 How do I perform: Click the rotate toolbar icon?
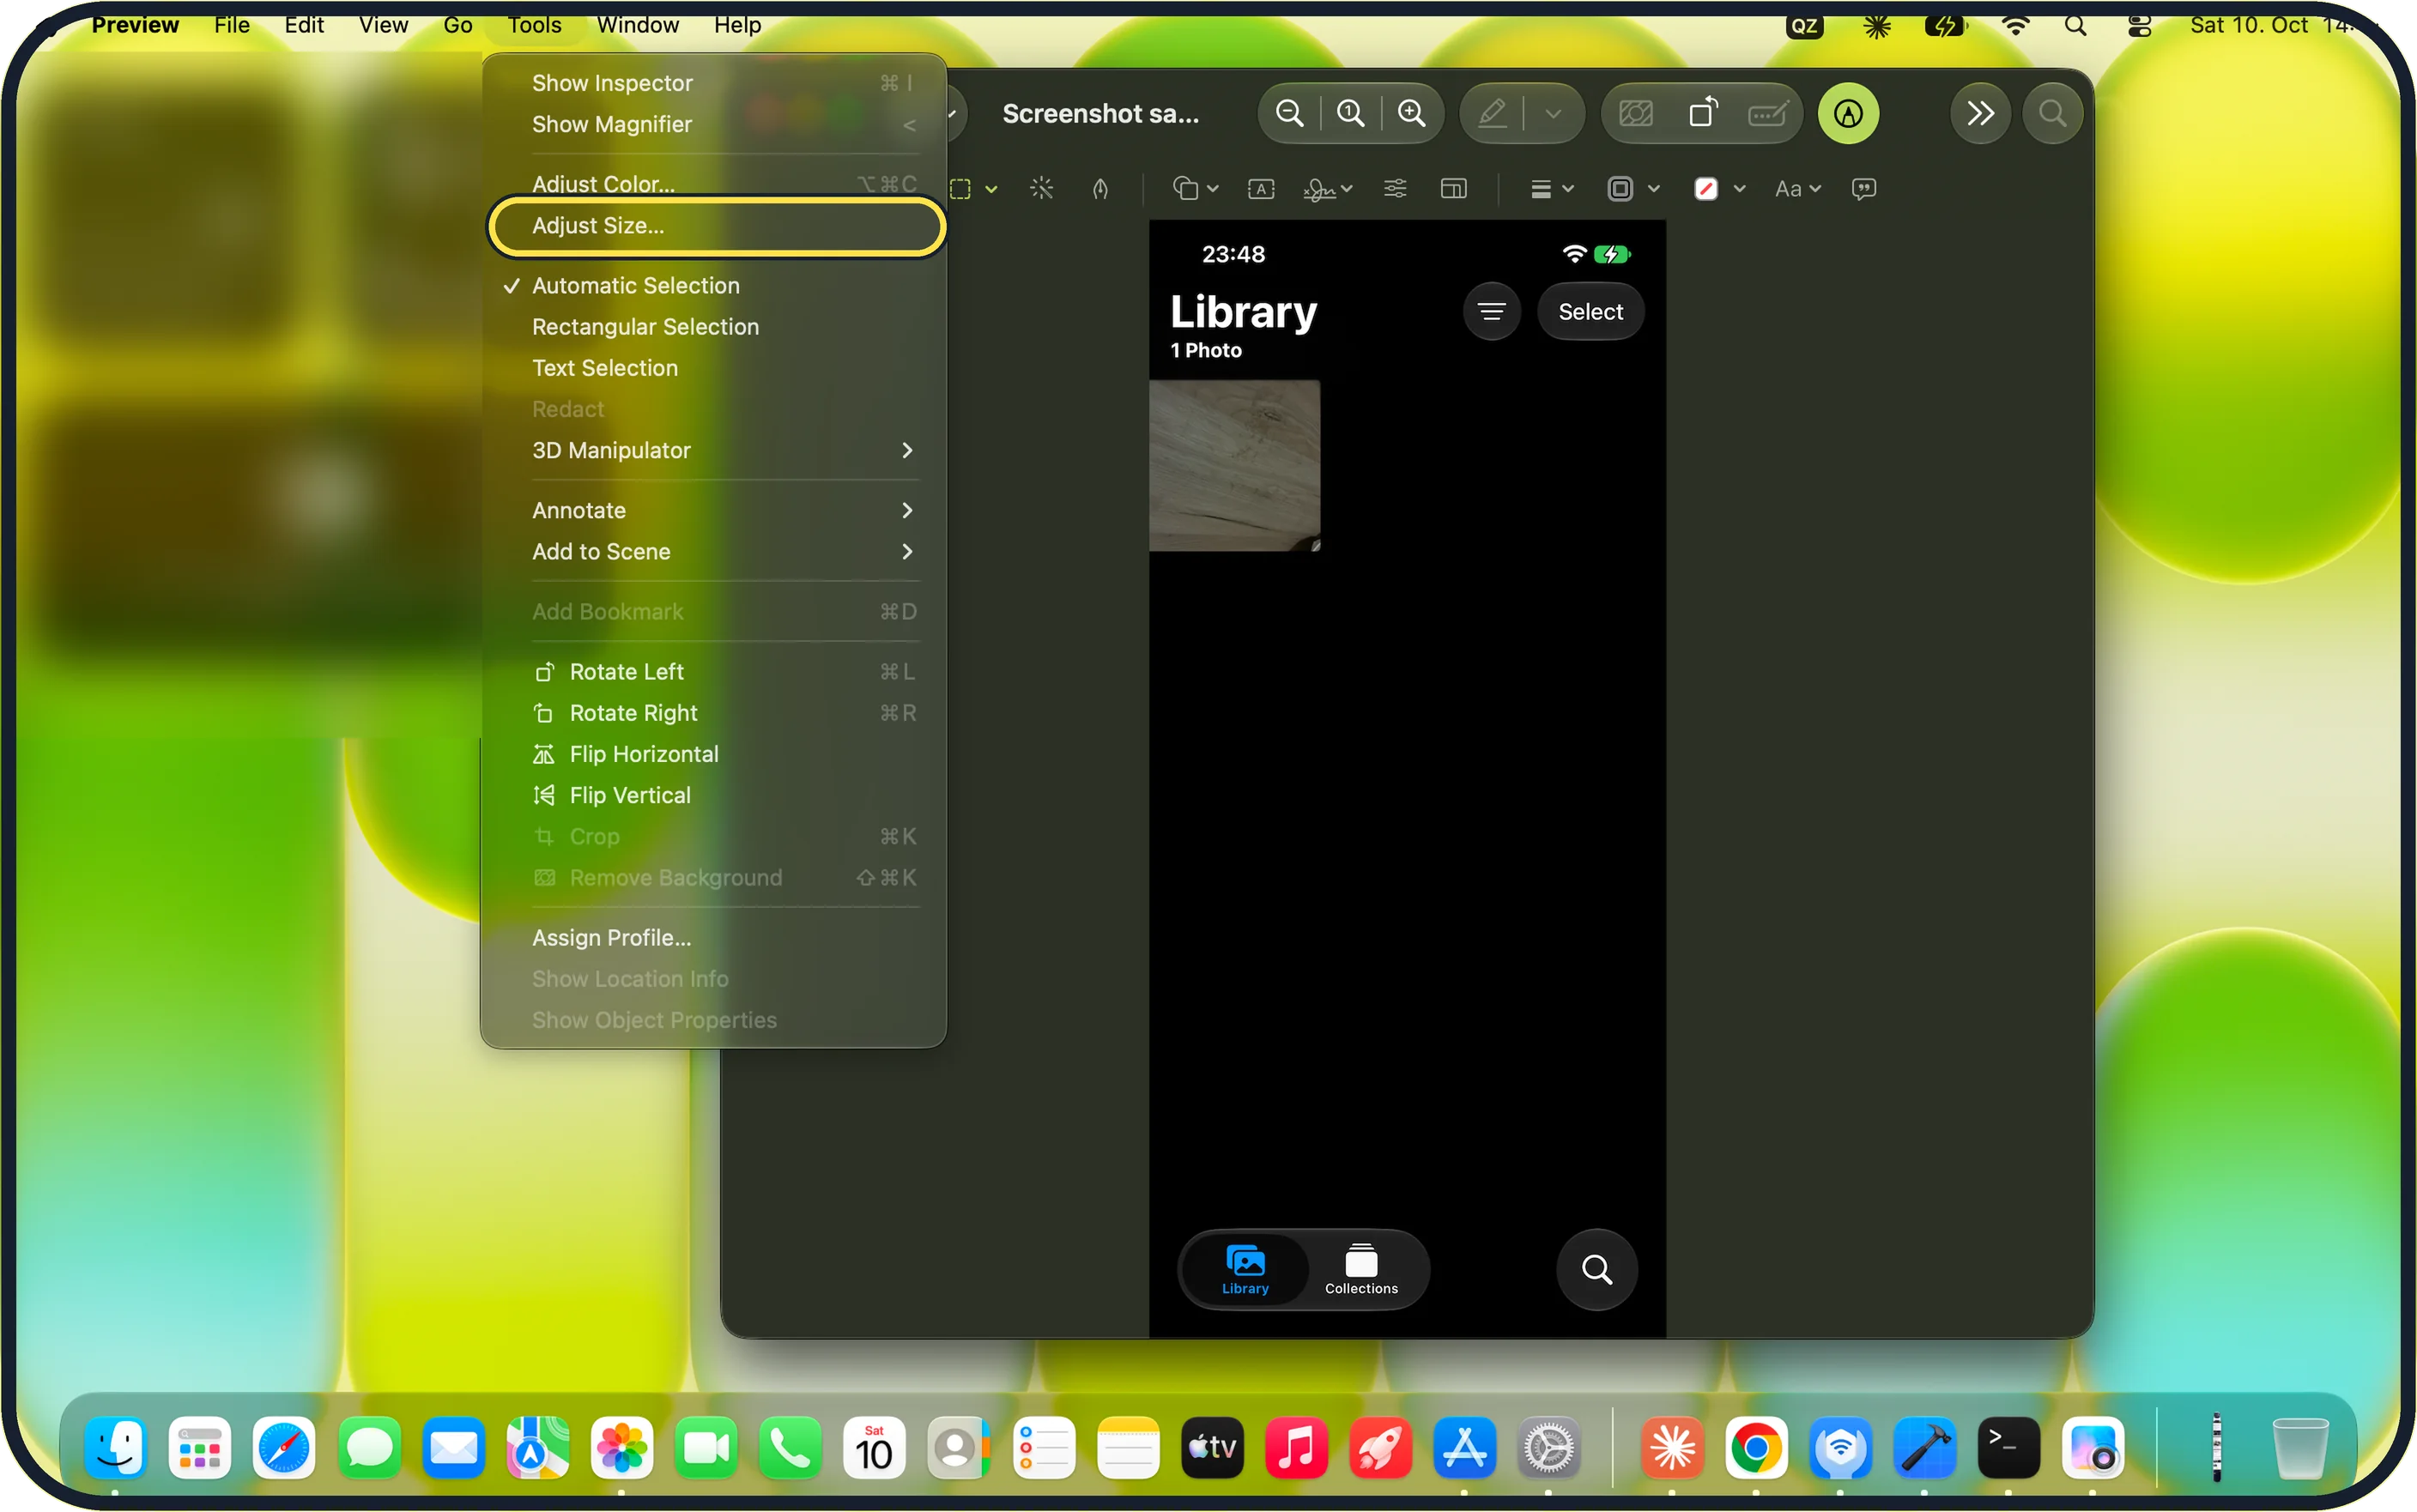tap(1703, 113)
